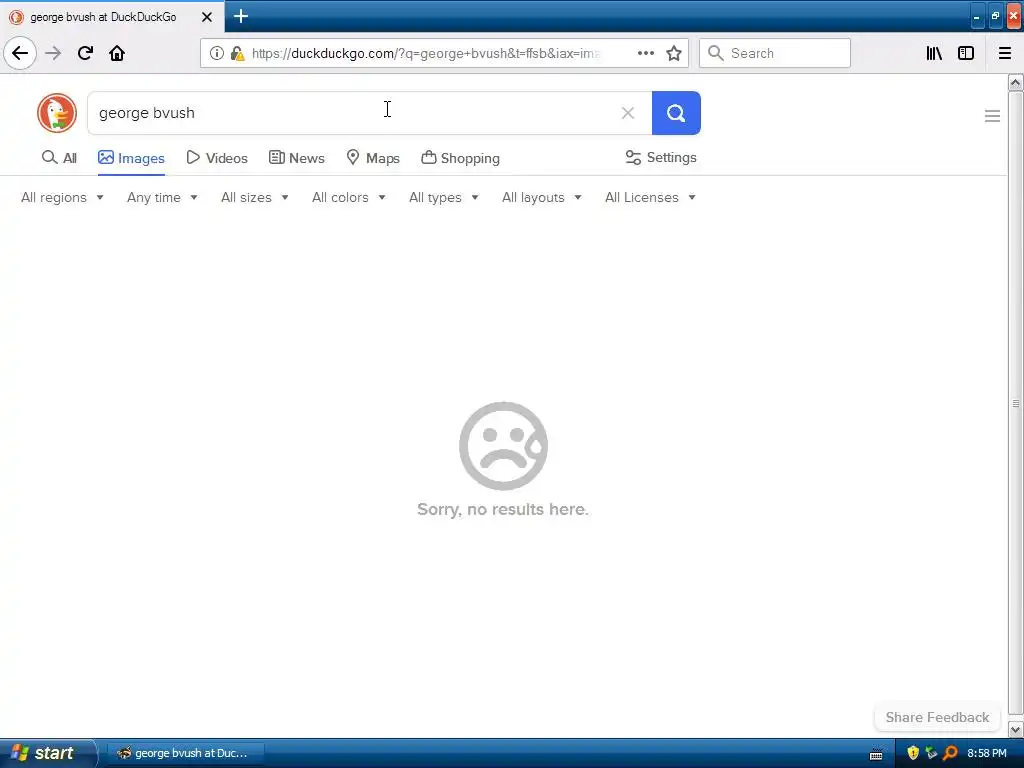Go back to the previous page
The height and width of the screenshot is (768, 1024).
(20, 53)
